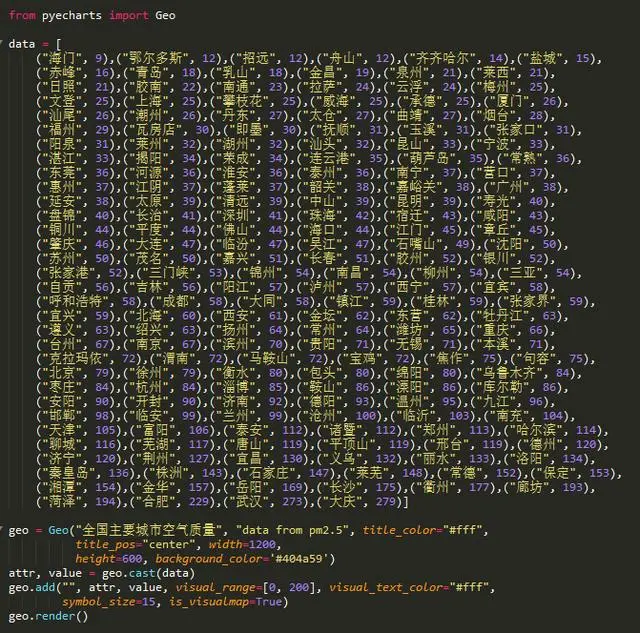Click the "厦门" city name
Screen dimensions: 640x633
pyautogui.click(x=510, y=101)
